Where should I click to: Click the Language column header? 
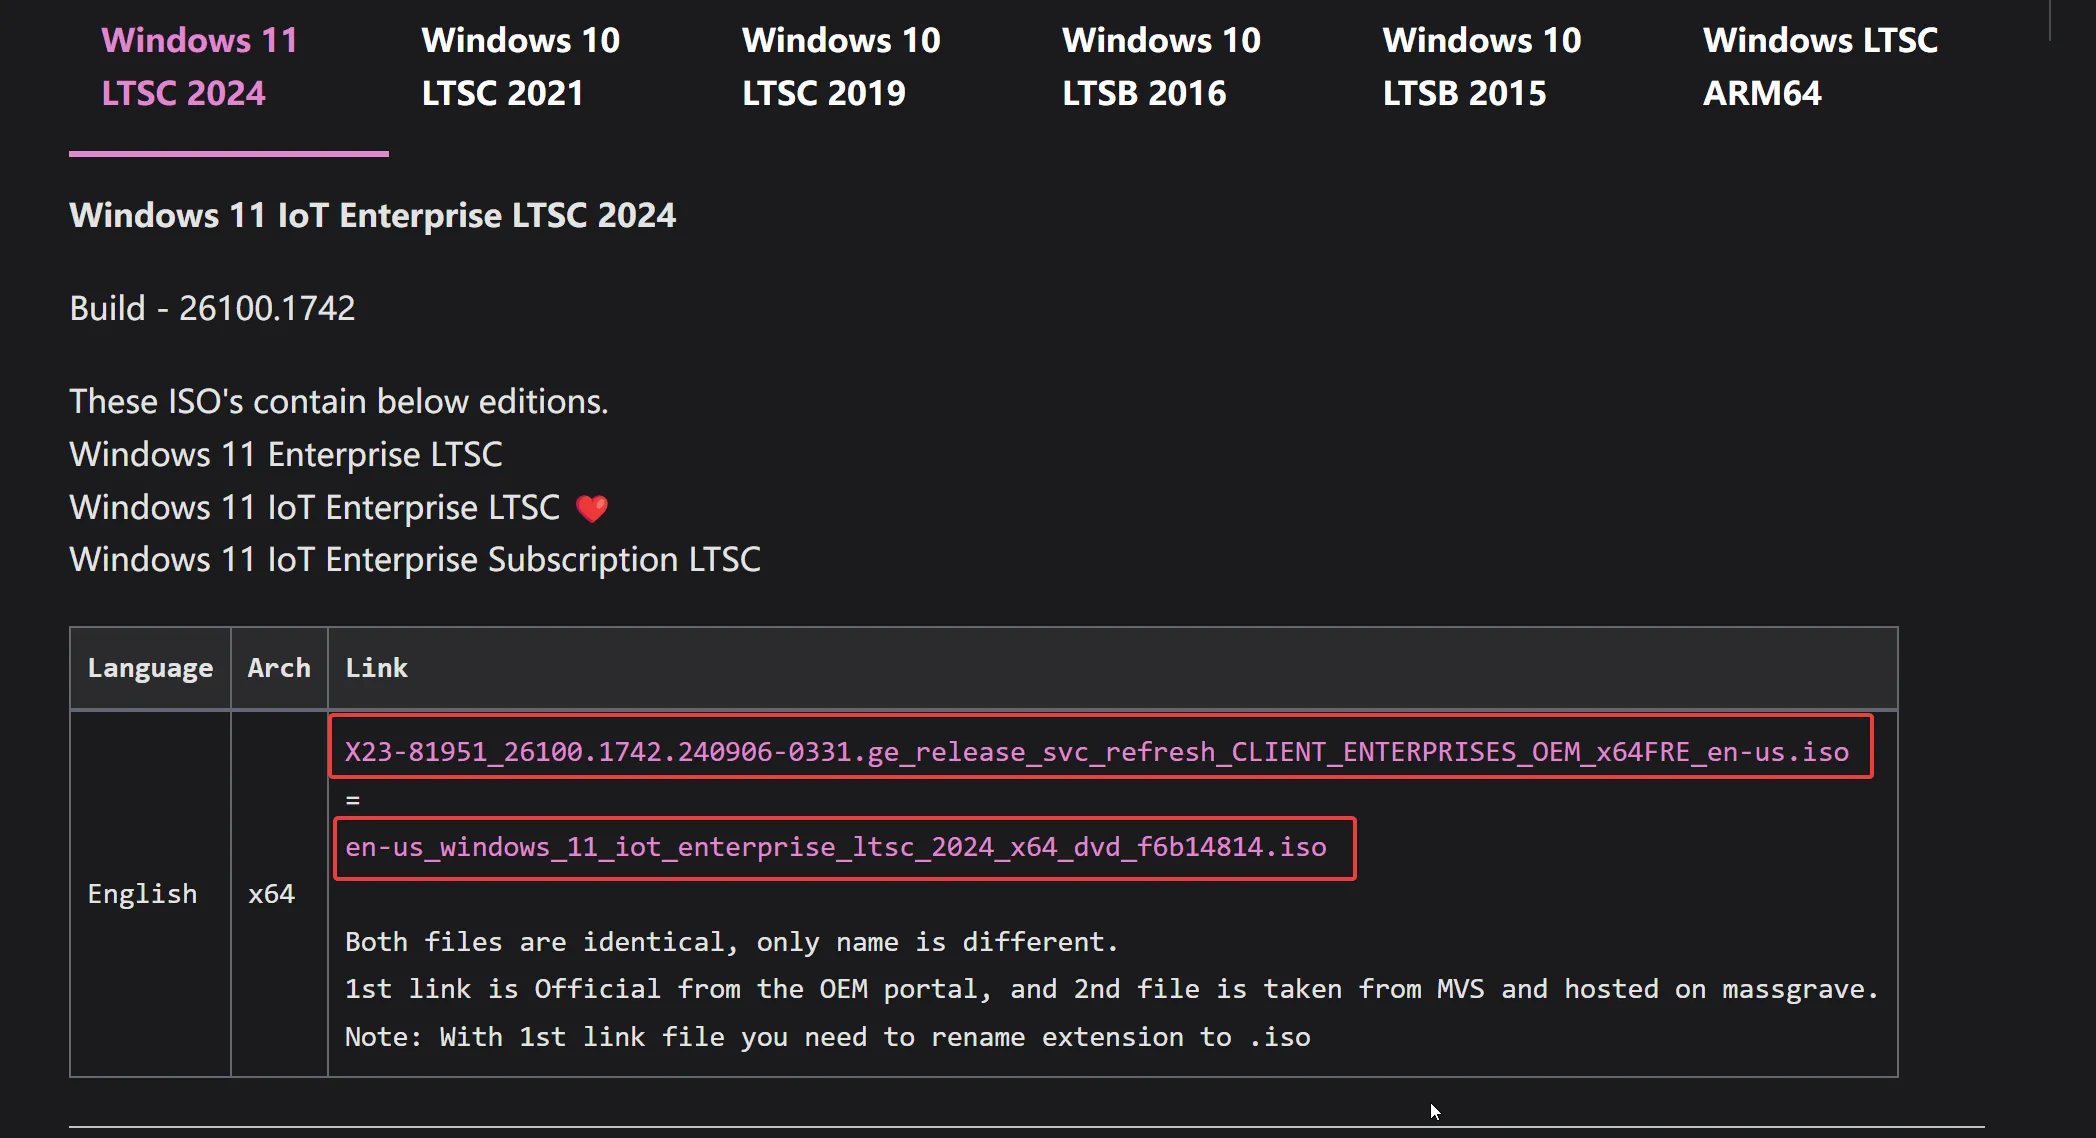150,668
